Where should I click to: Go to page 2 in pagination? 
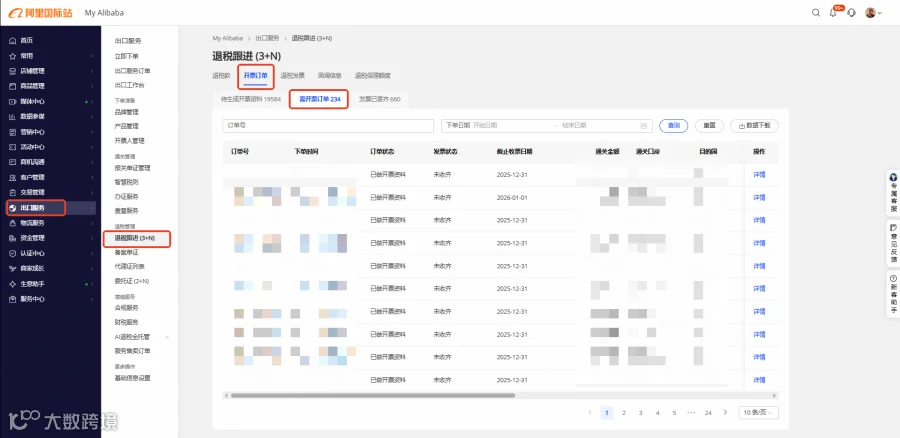click(x=624, y=413)
